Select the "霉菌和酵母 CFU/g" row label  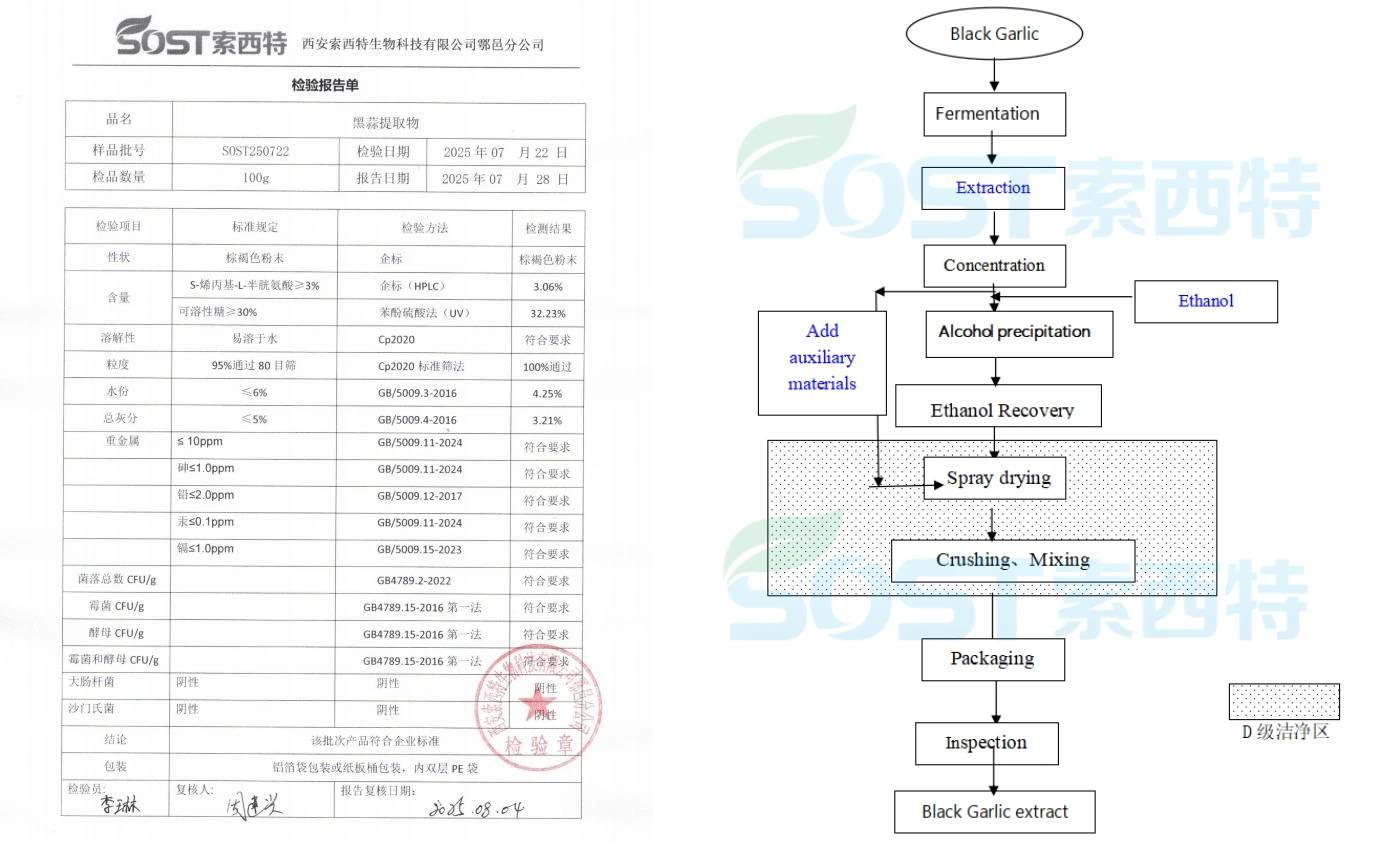click(113, 660)
